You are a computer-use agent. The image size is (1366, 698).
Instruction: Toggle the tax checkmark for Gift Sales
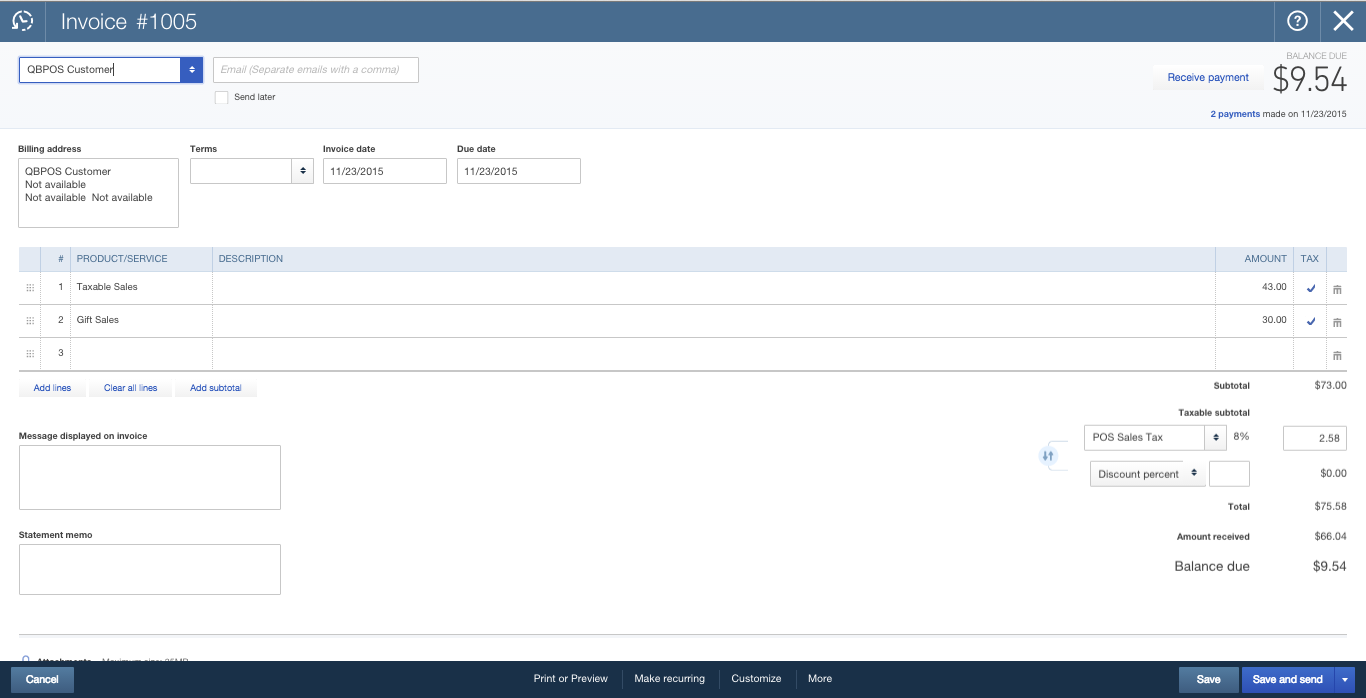click(x=1310, y=321)
